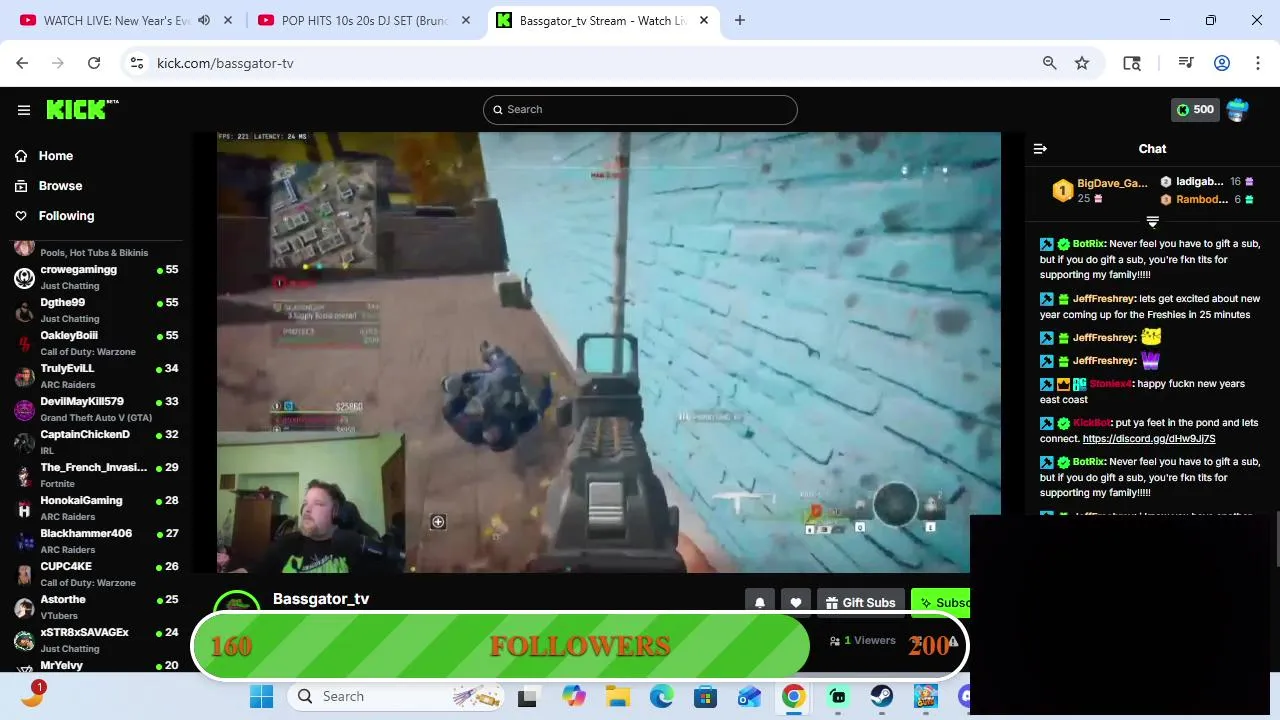This screenshot has width=1280, height=720.
Task: Open the zoom magnifier icon in address bar
Action: click(1049, 63)
